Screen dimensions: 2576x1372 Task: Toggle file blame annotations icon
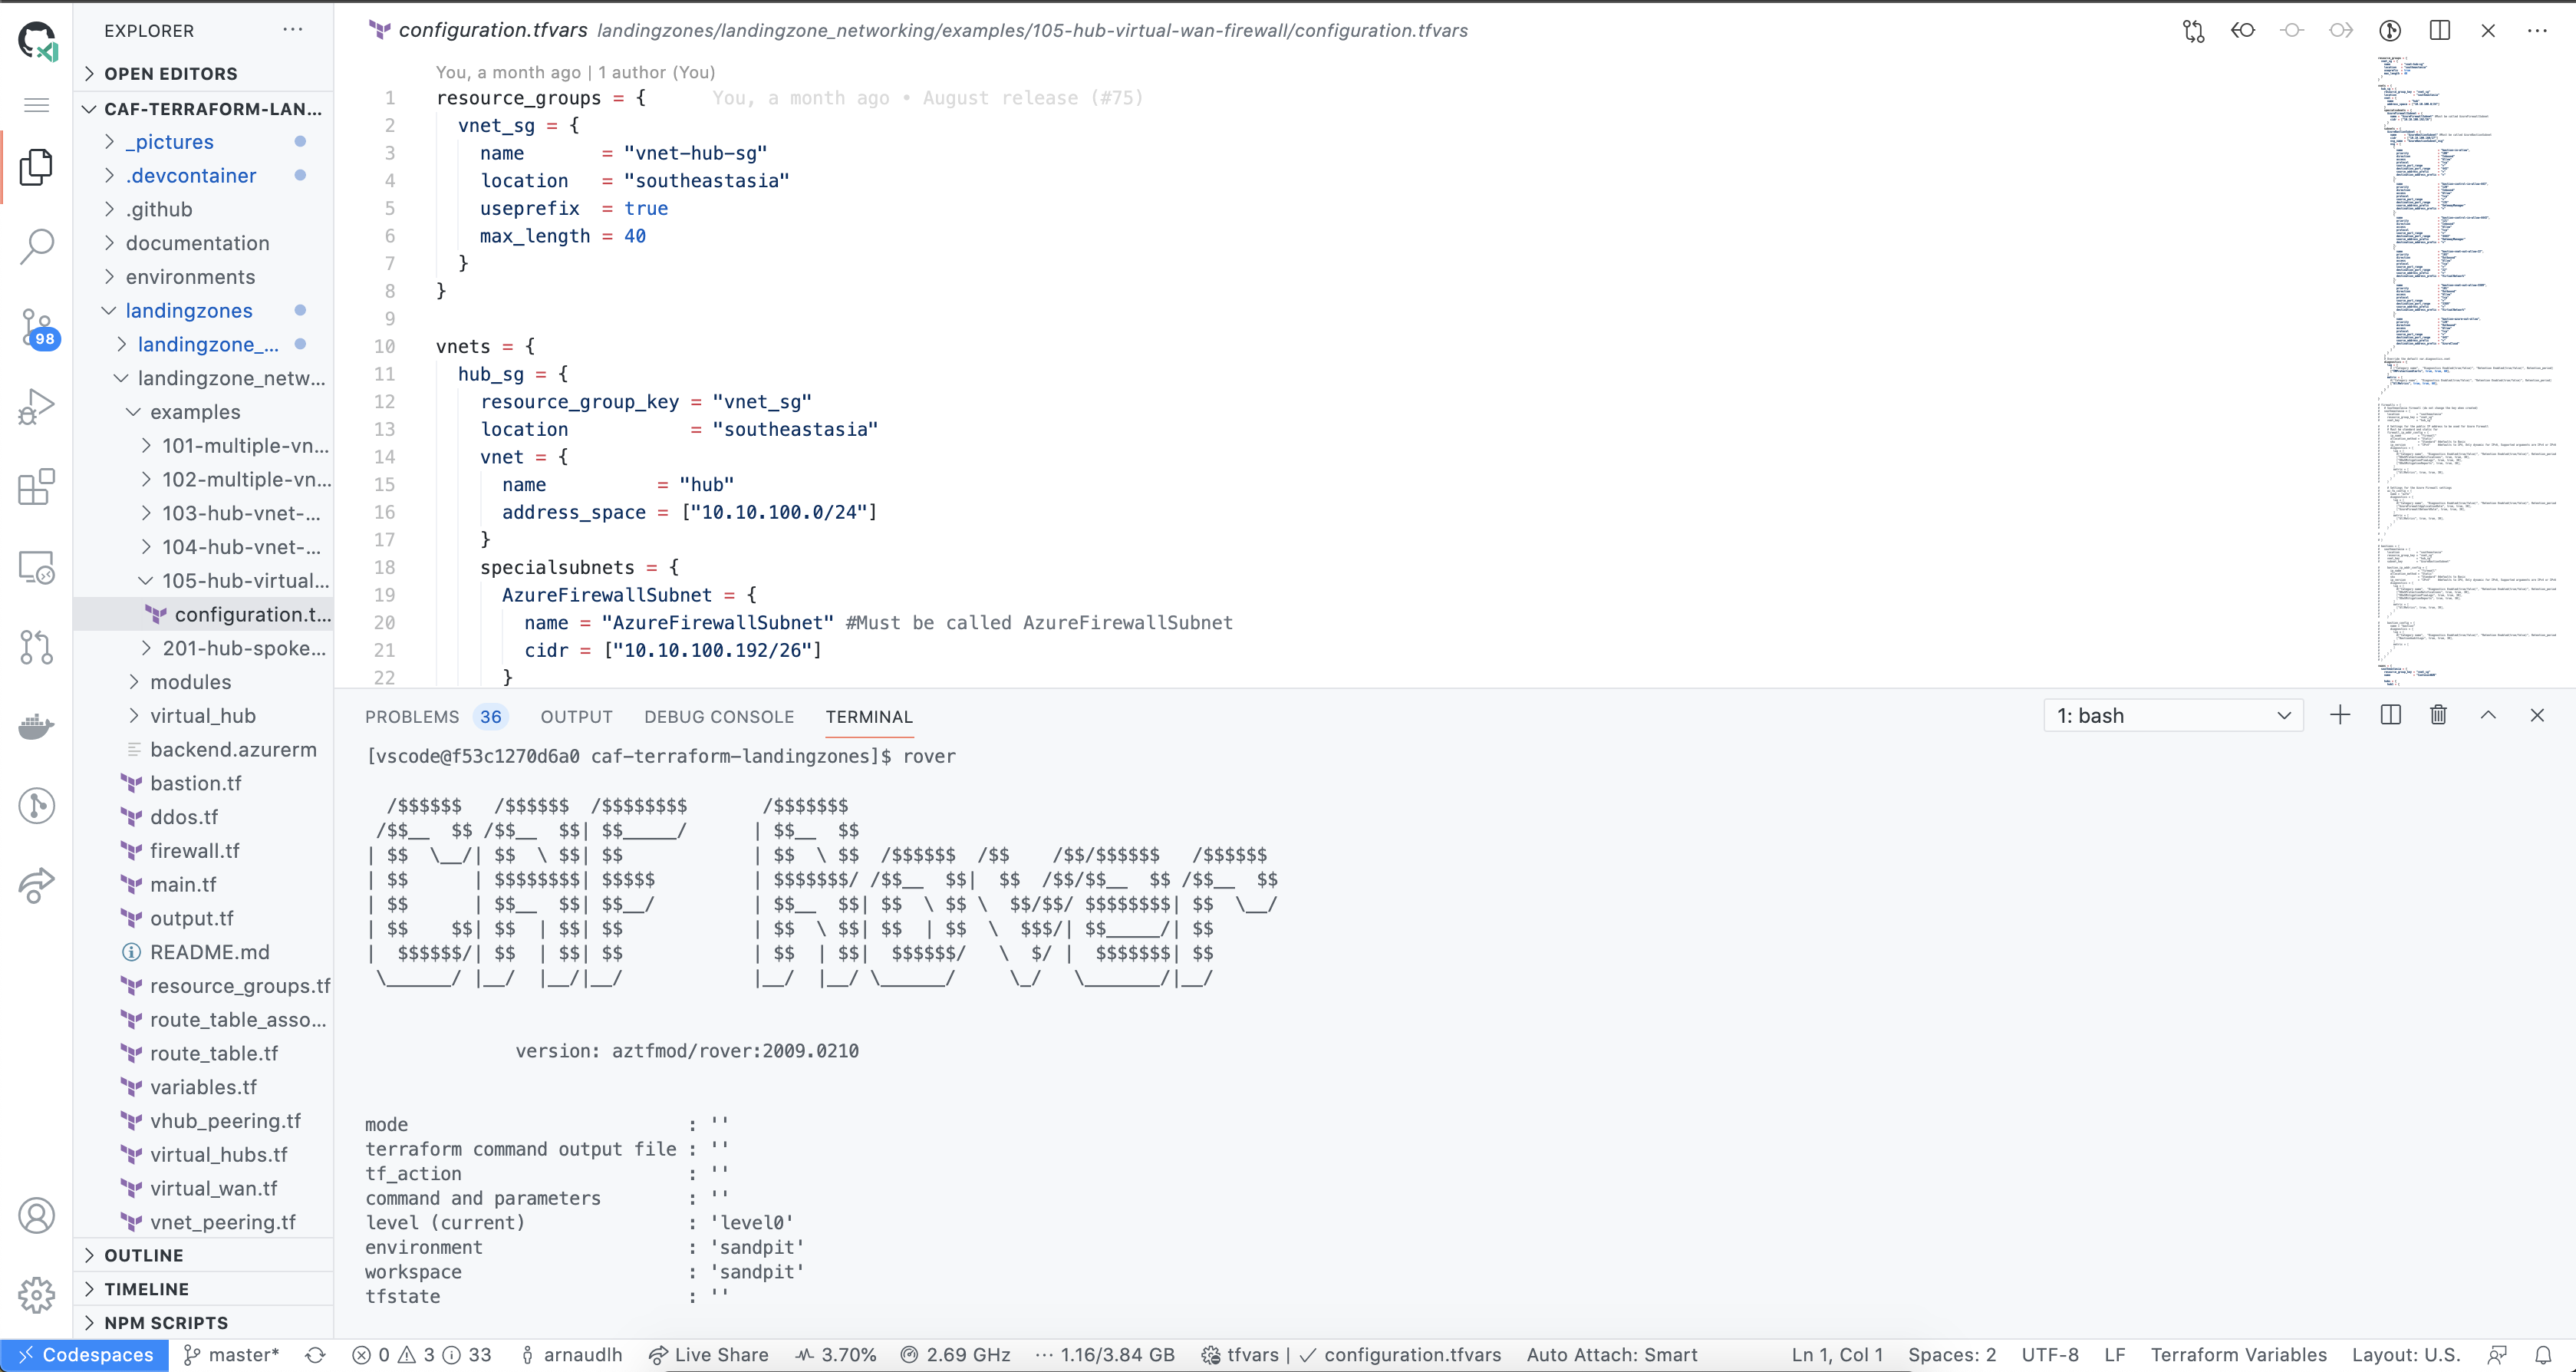[x=2390, y=30]
